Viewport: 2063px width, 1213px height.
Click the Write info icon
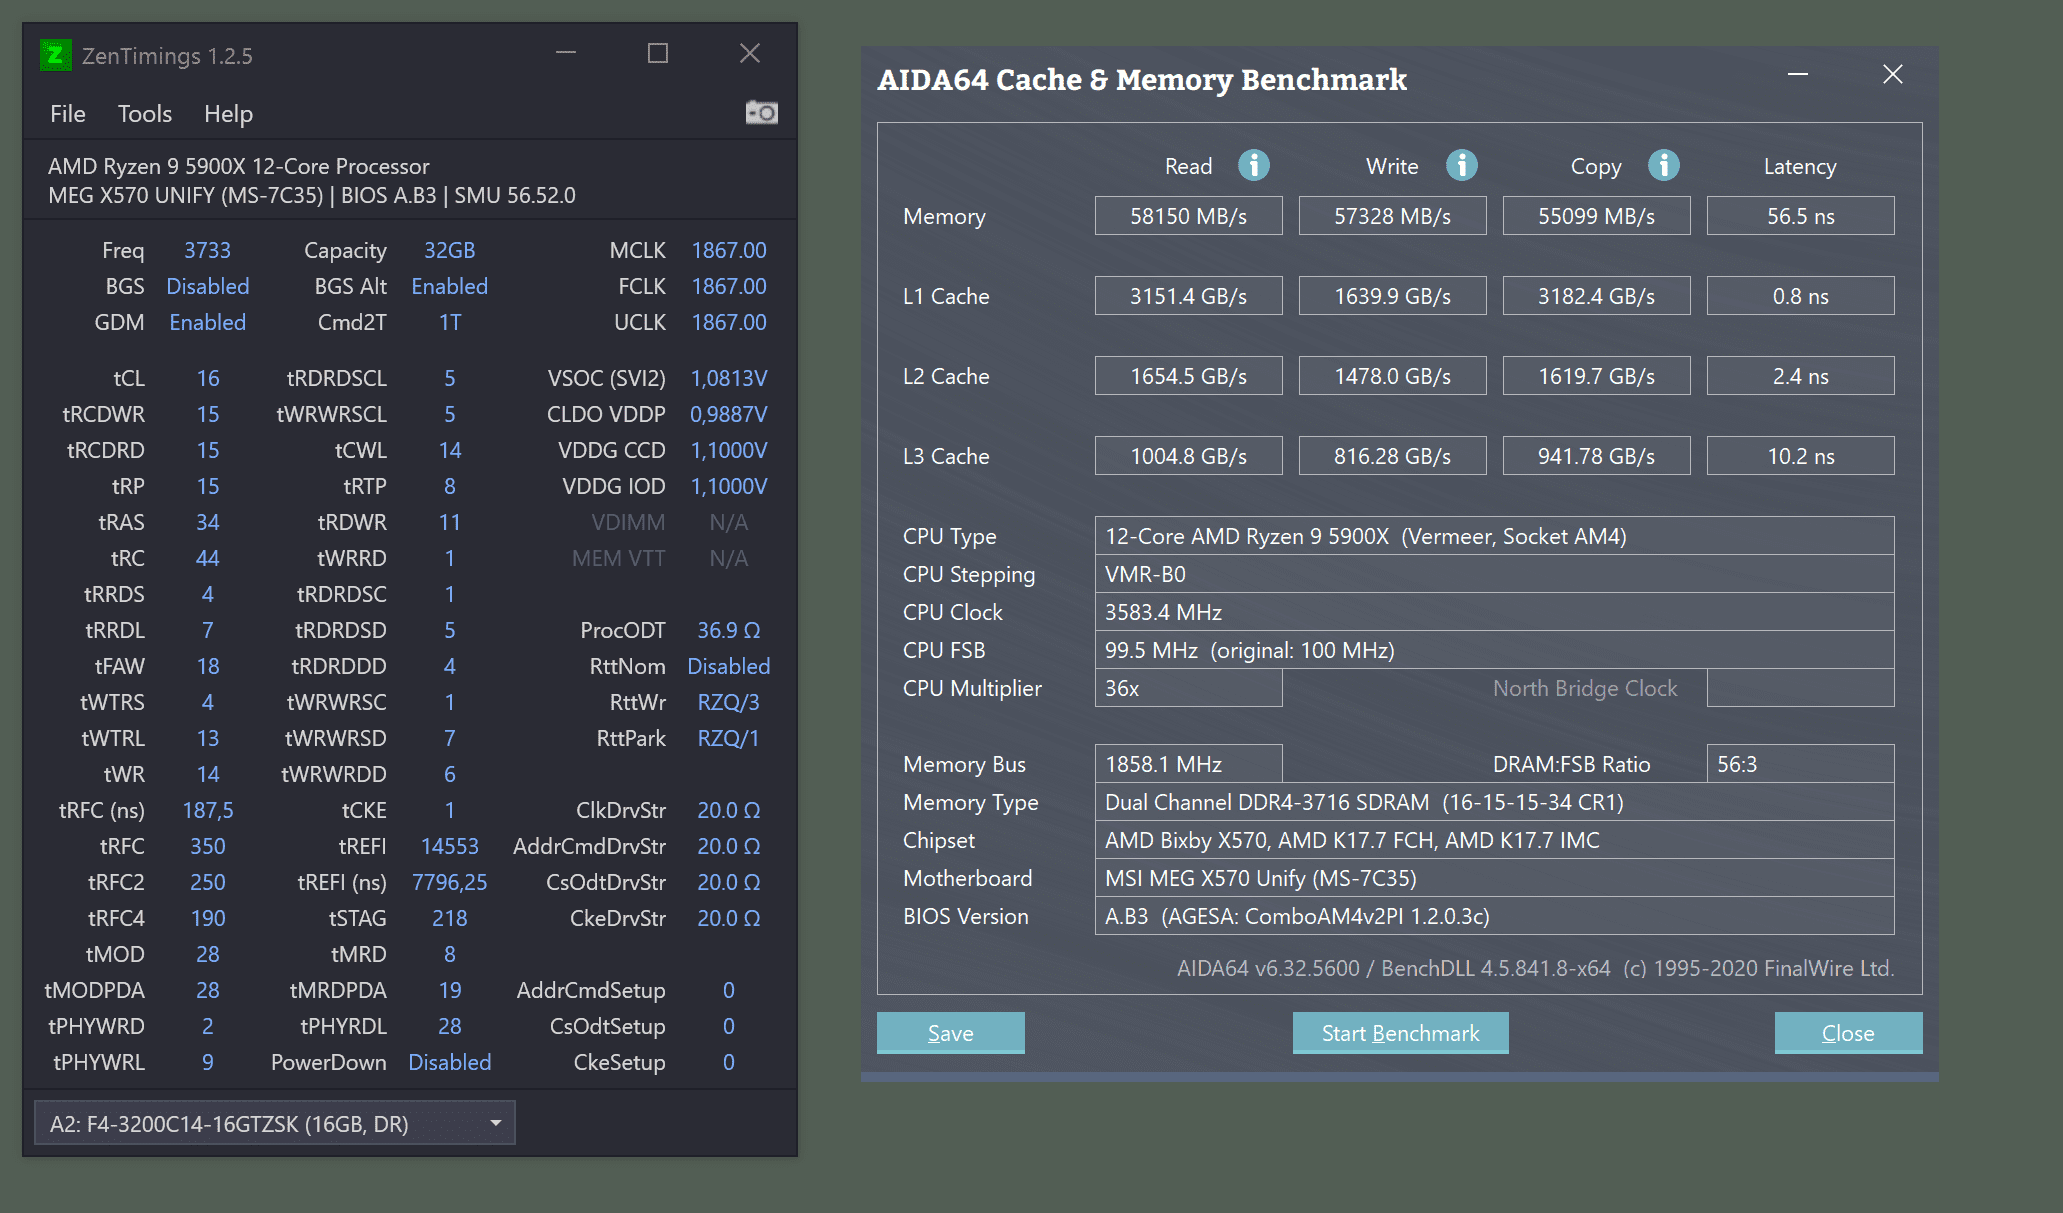[1461, 165]
